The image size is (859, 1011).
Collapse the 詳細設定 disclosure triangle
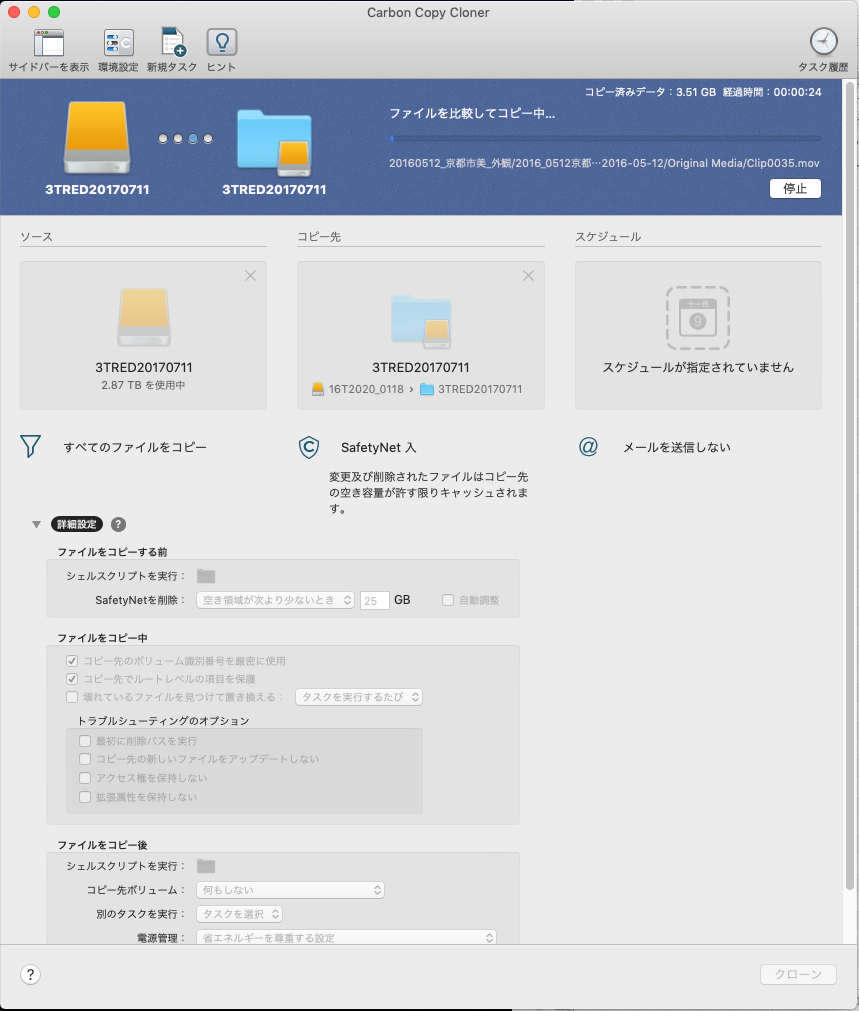coord(37,524)
